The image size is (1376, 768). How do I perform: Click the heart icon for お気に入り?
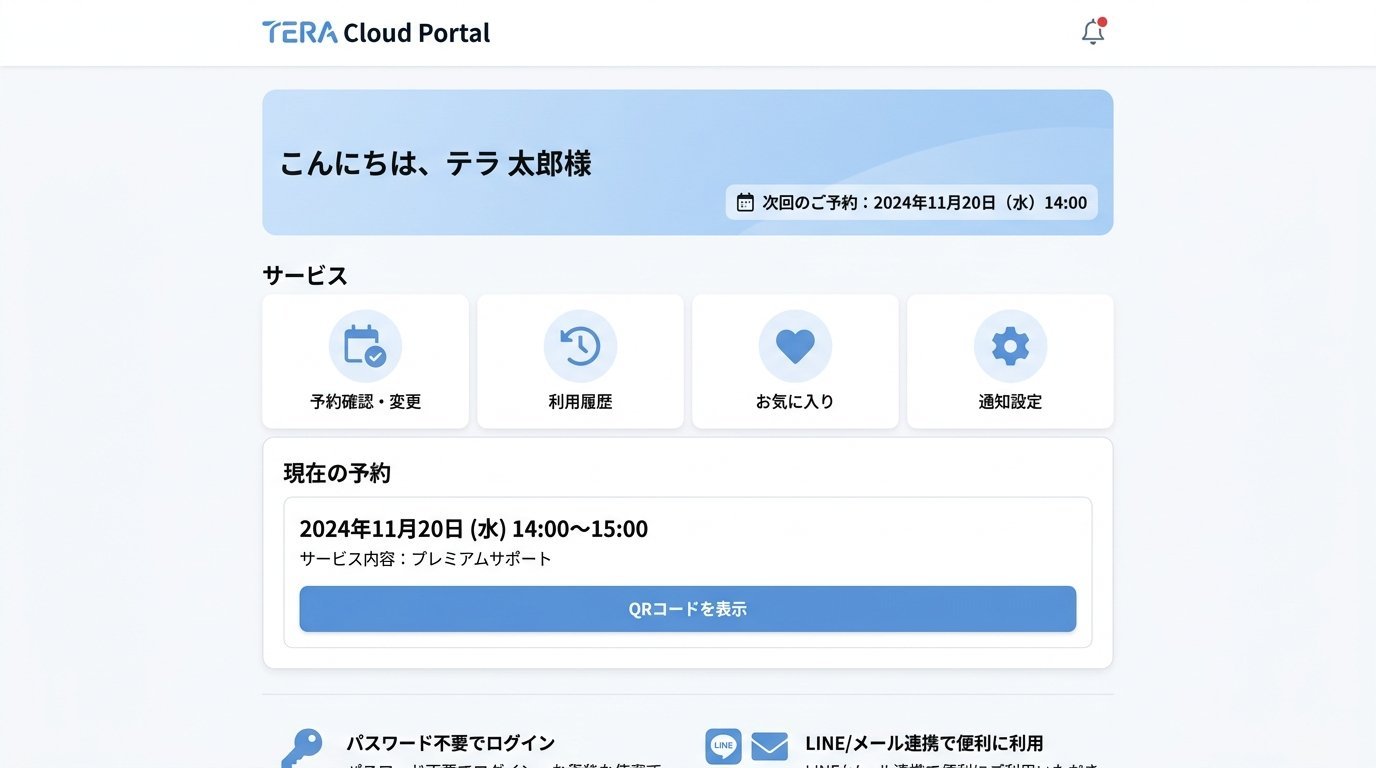click(795, 345)
